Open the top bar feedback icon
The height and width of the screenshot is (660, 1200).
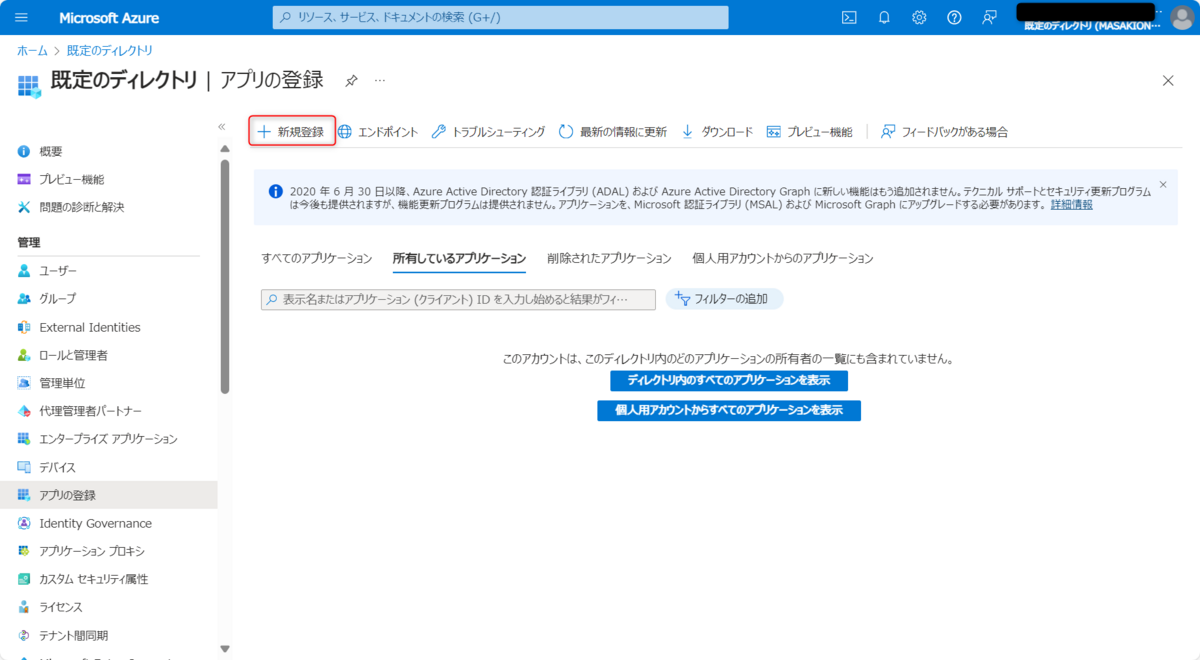989,17
